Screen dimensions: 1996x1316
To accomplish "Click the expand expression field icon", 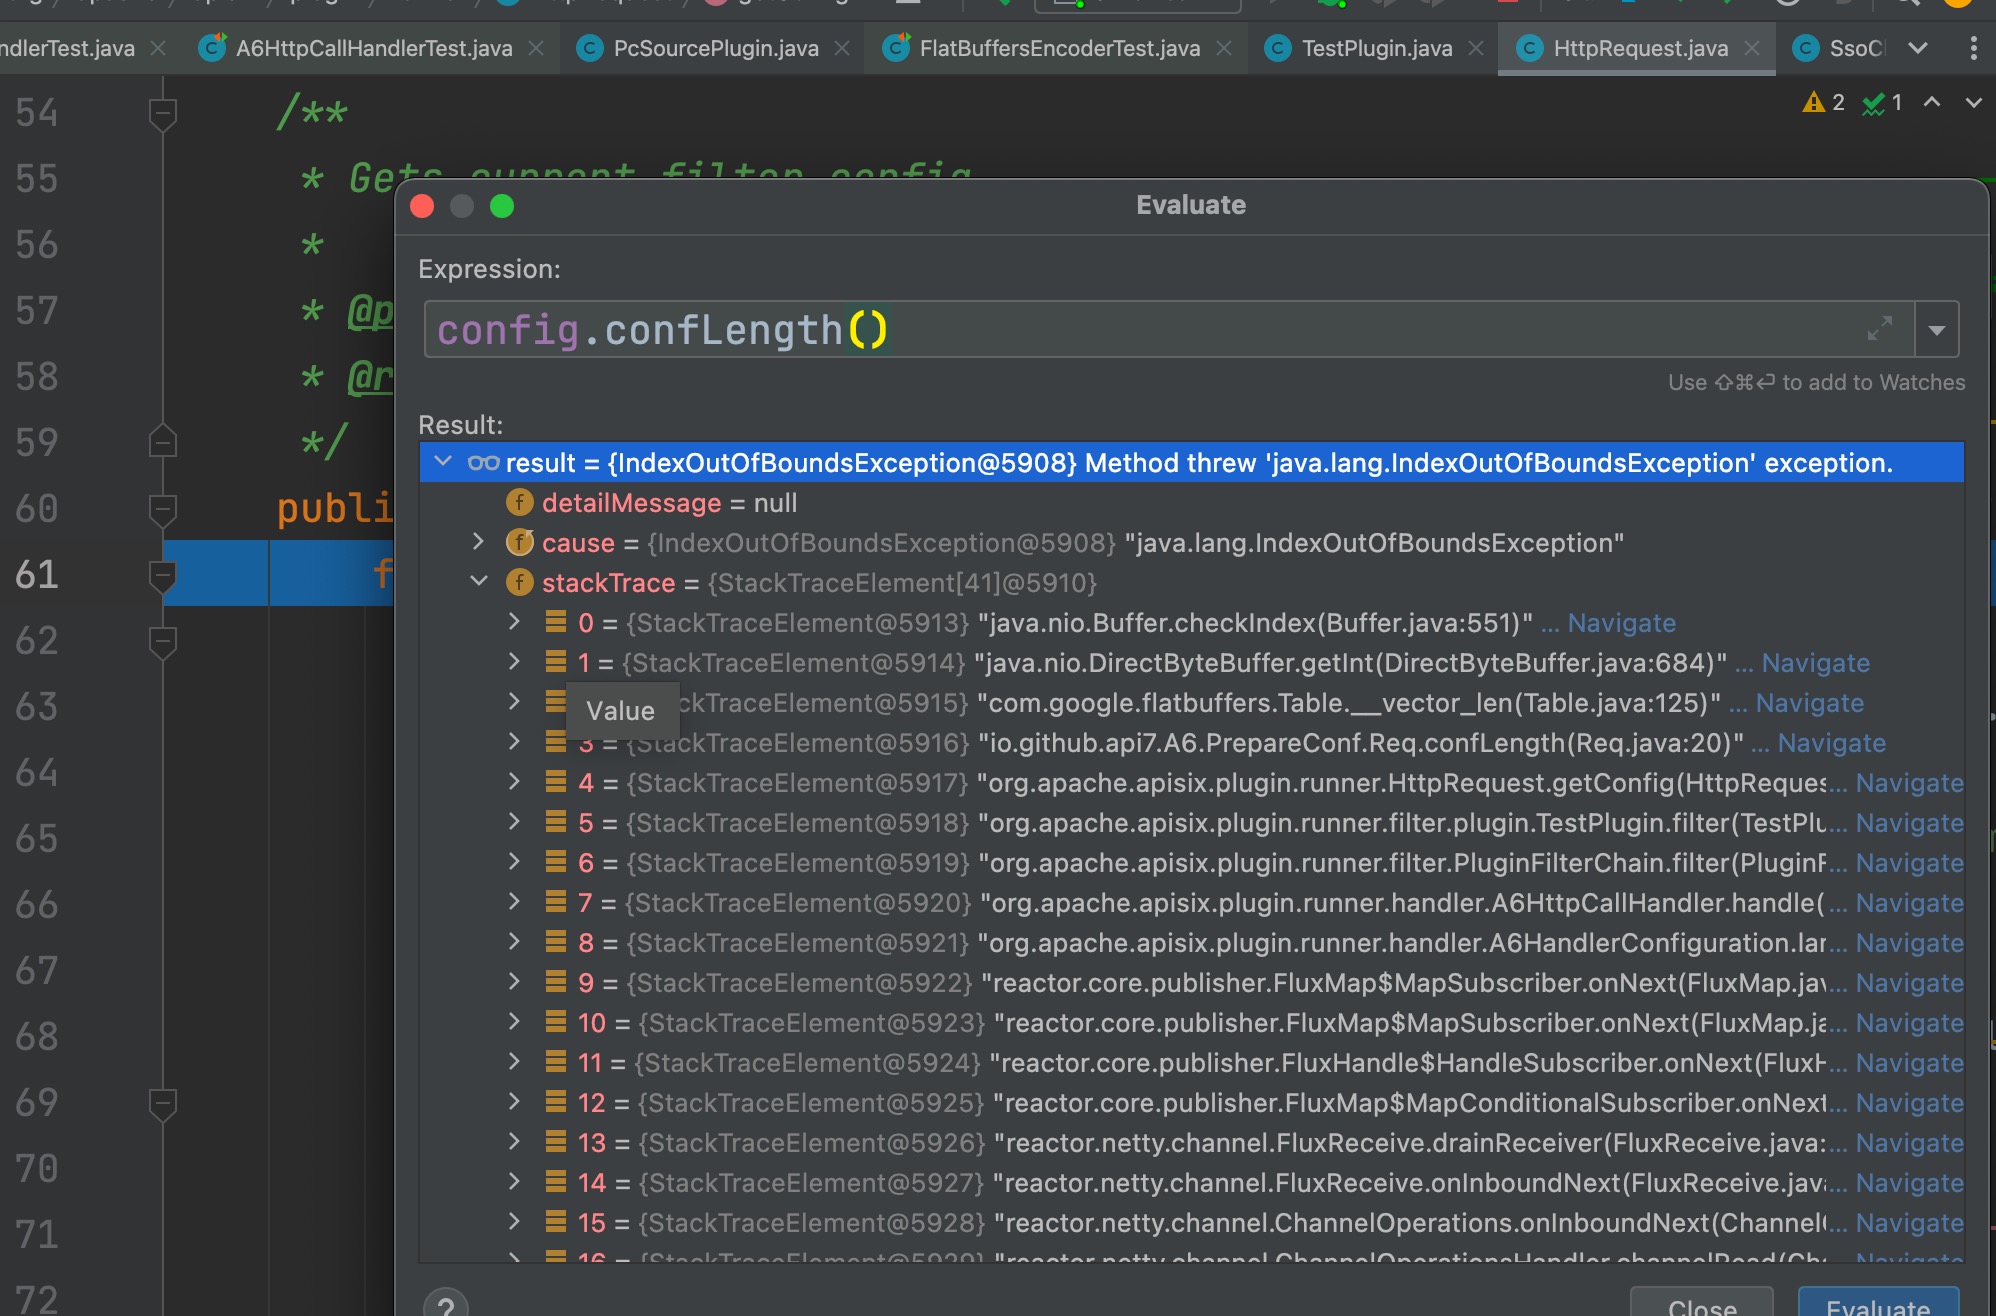I will click(x=1879, y=328).
